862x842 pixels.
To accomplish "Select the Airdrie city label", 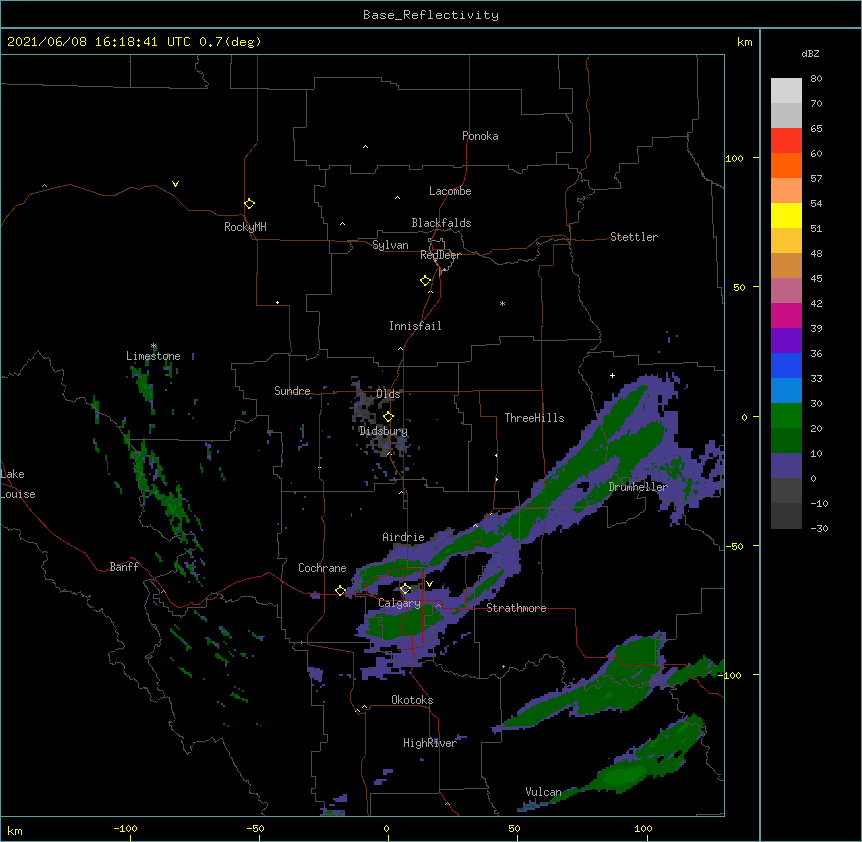I will 403,537.
